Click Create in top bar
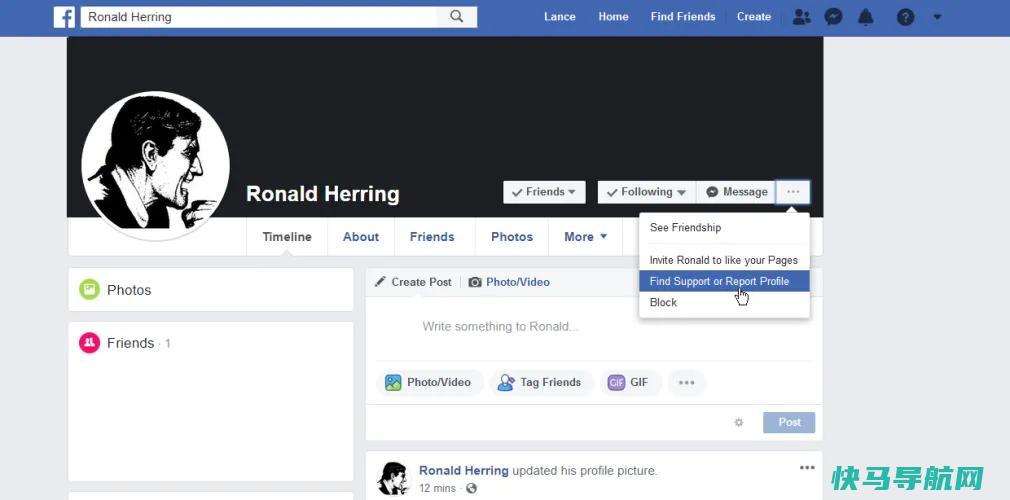The image size is (1010, 500). [x=754, y=17]
